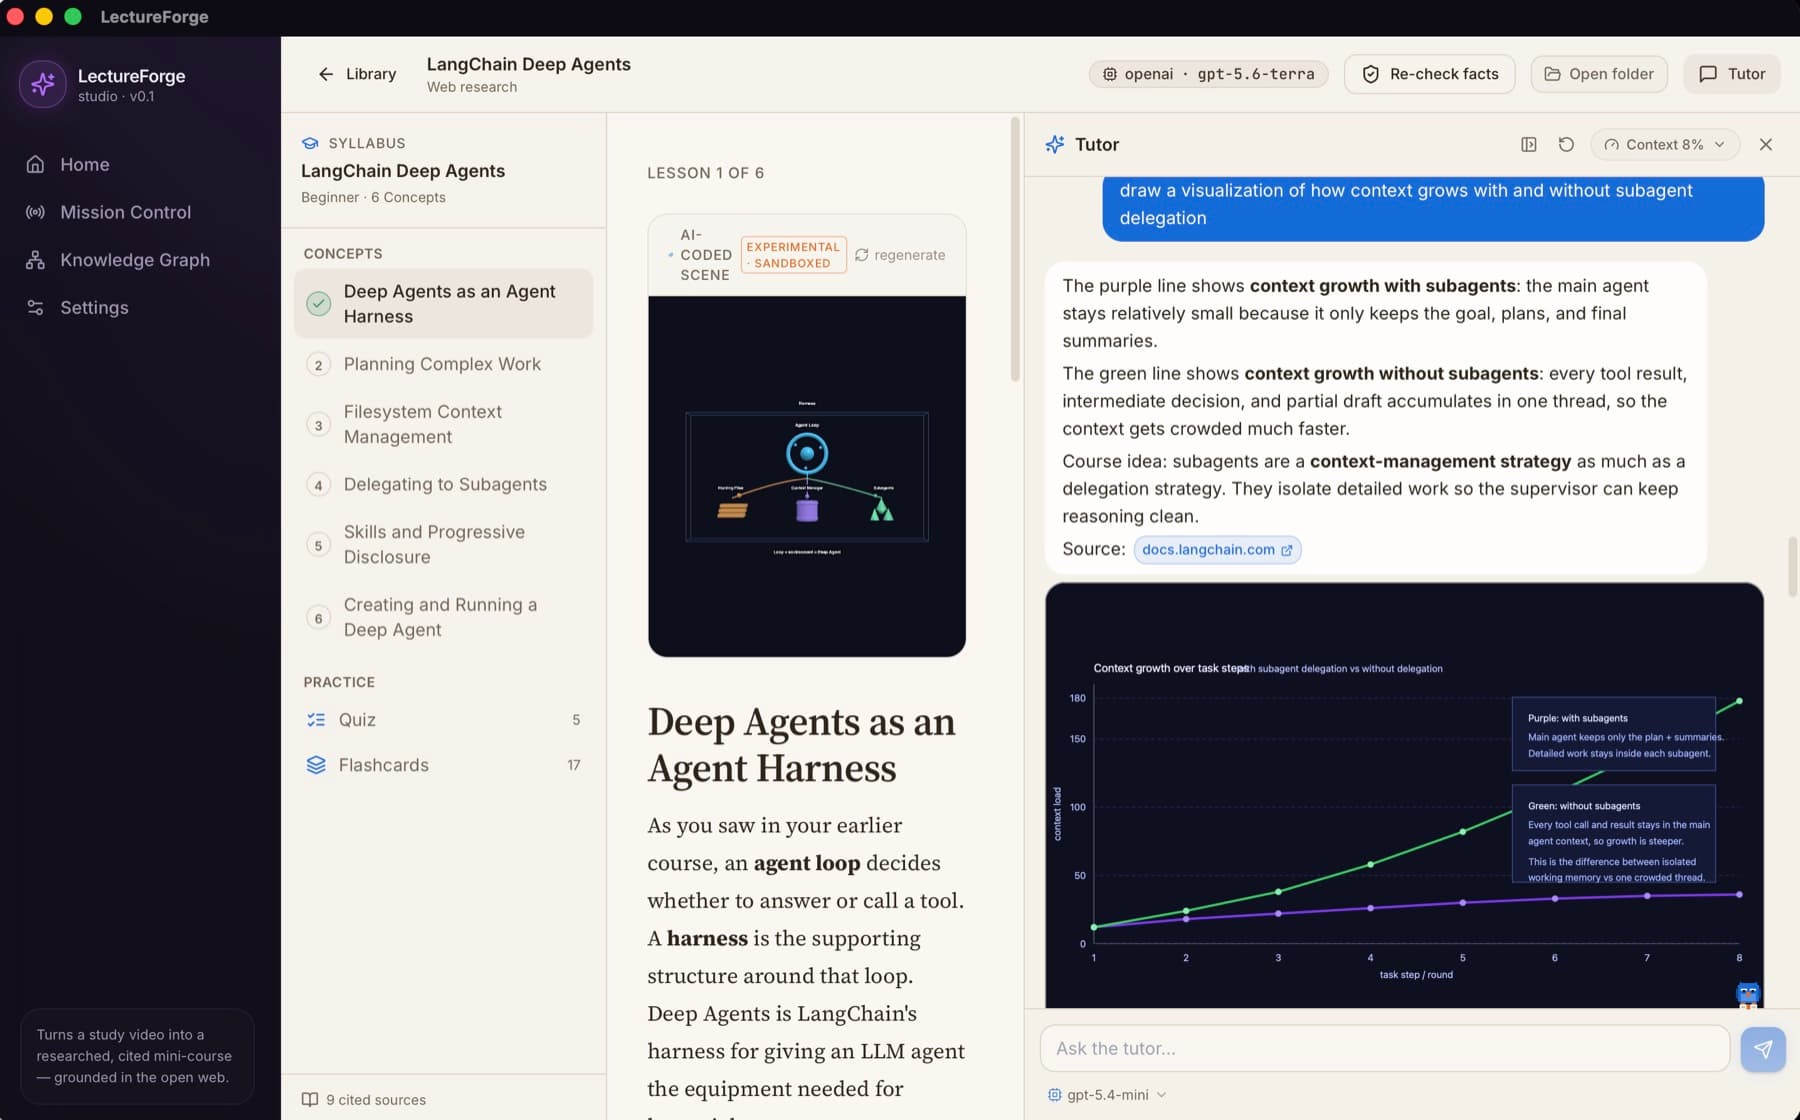Open the gpt-5.4-mini model selector
This screenshot has height=1120, width=1800.
click(x=1107, y=1095)
